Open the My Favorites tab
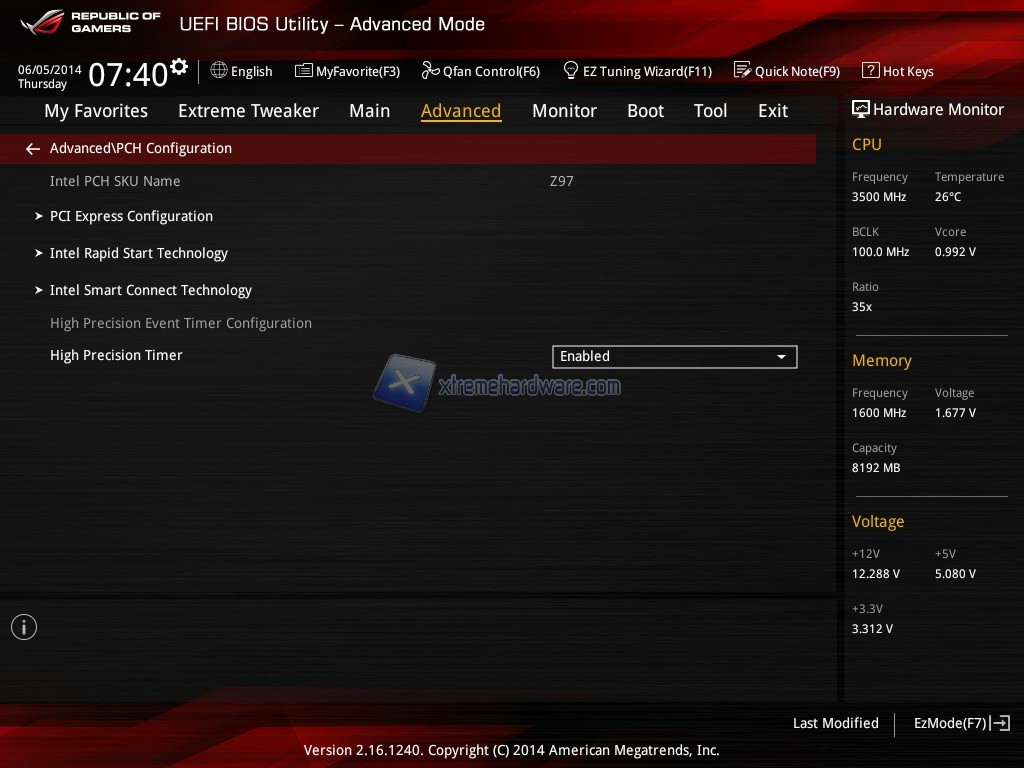1024x768 pixels. [x=96, y=111]
